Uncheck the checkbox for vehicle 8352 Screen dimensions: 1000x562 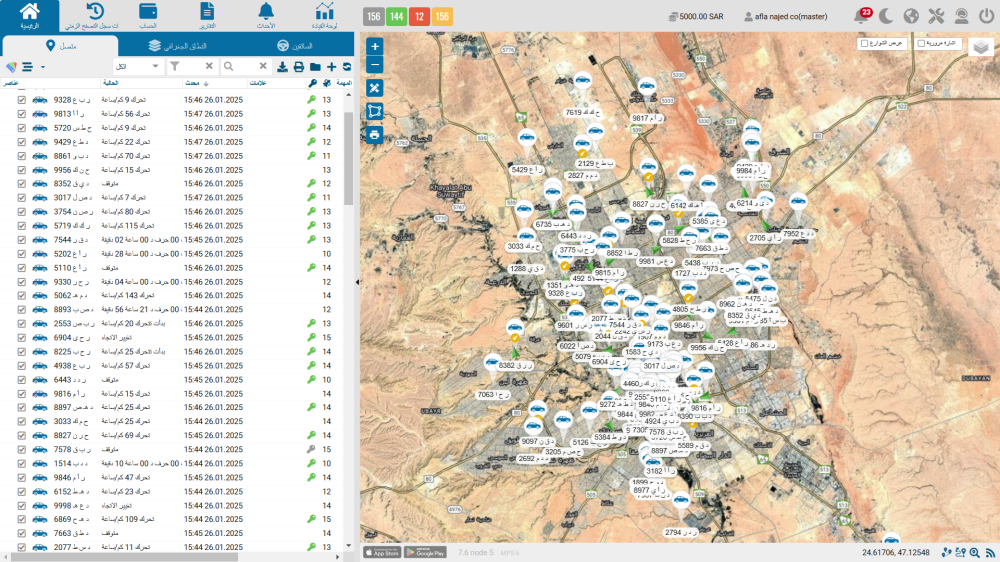[22, 184]
